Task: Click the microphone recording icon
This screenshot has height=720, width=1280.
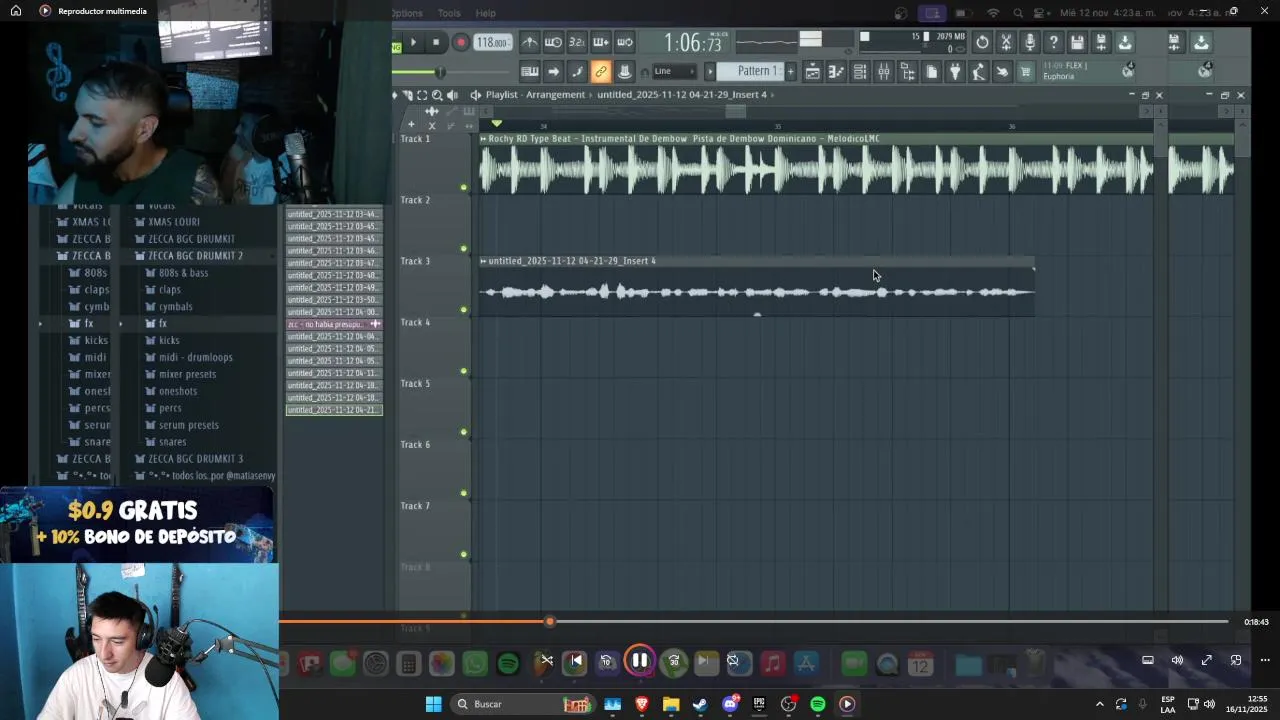Action: (1030, 42)
